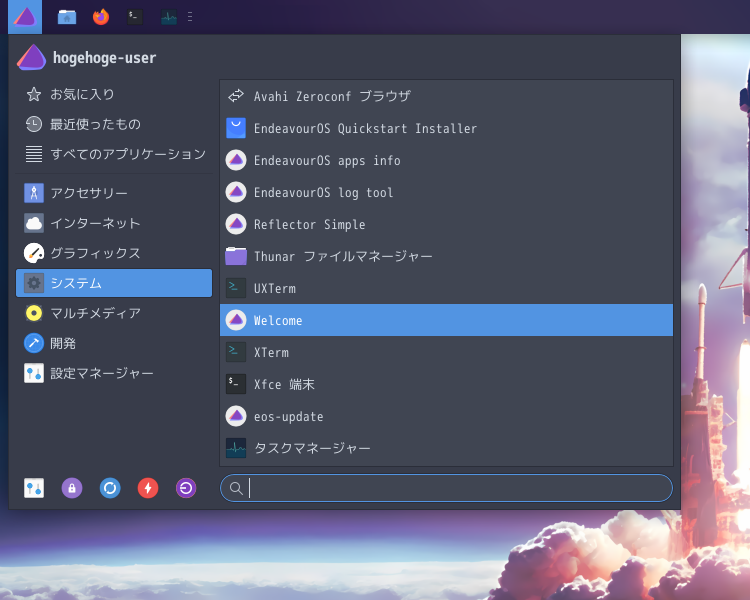Screen dimensions: 750x600
Task: Launch the Welcome app
Action: [446, 320]
